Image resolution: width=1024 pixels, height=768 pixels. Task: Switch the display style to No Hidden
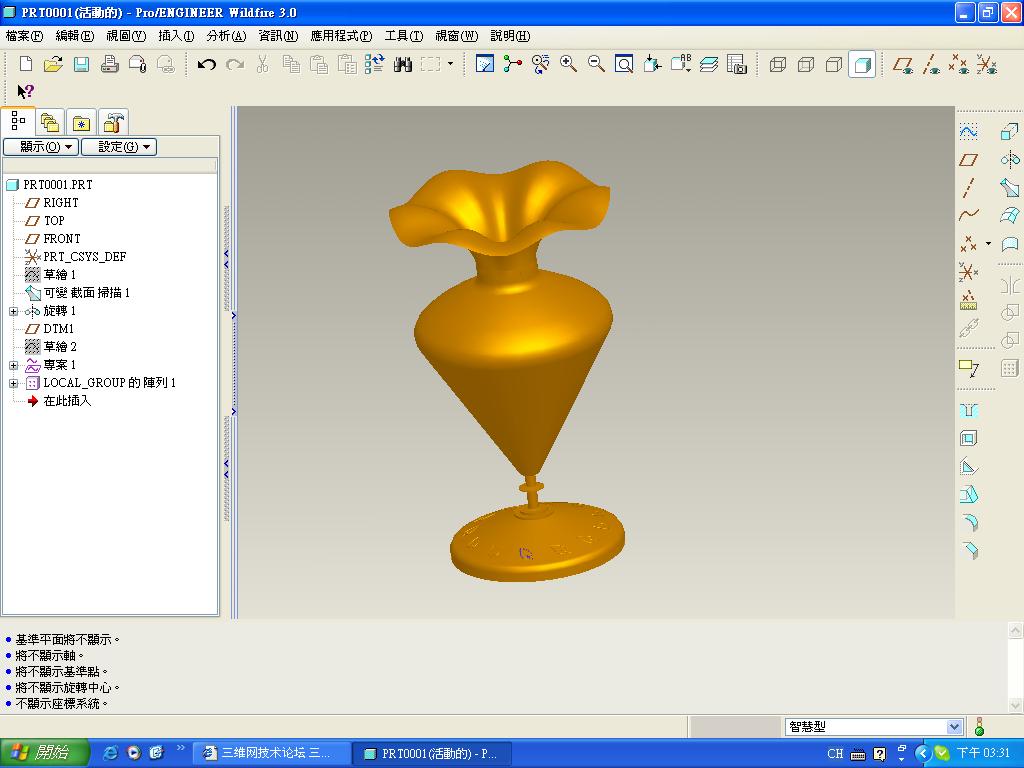[x=834, y=64]
